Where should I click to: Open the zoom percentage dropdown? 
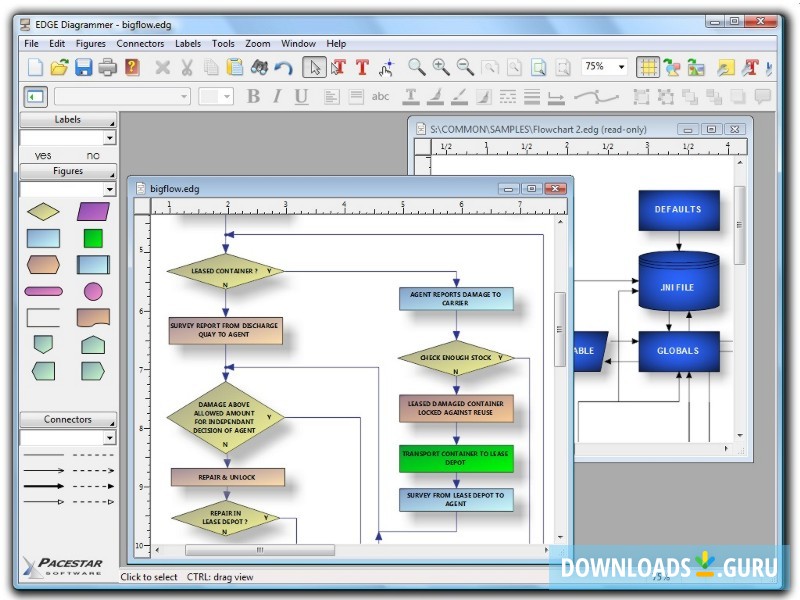(x=622, y=67)
